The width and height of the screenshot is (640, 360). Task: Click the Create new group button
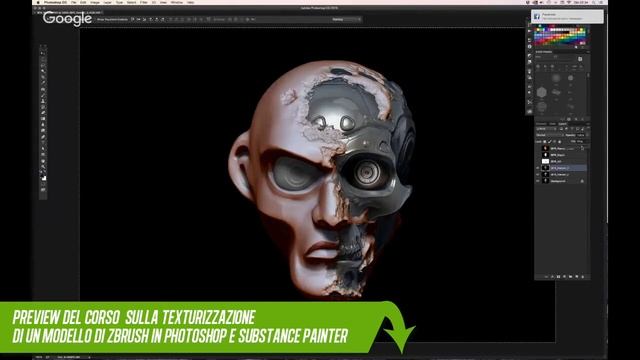[x=571, y=277]
